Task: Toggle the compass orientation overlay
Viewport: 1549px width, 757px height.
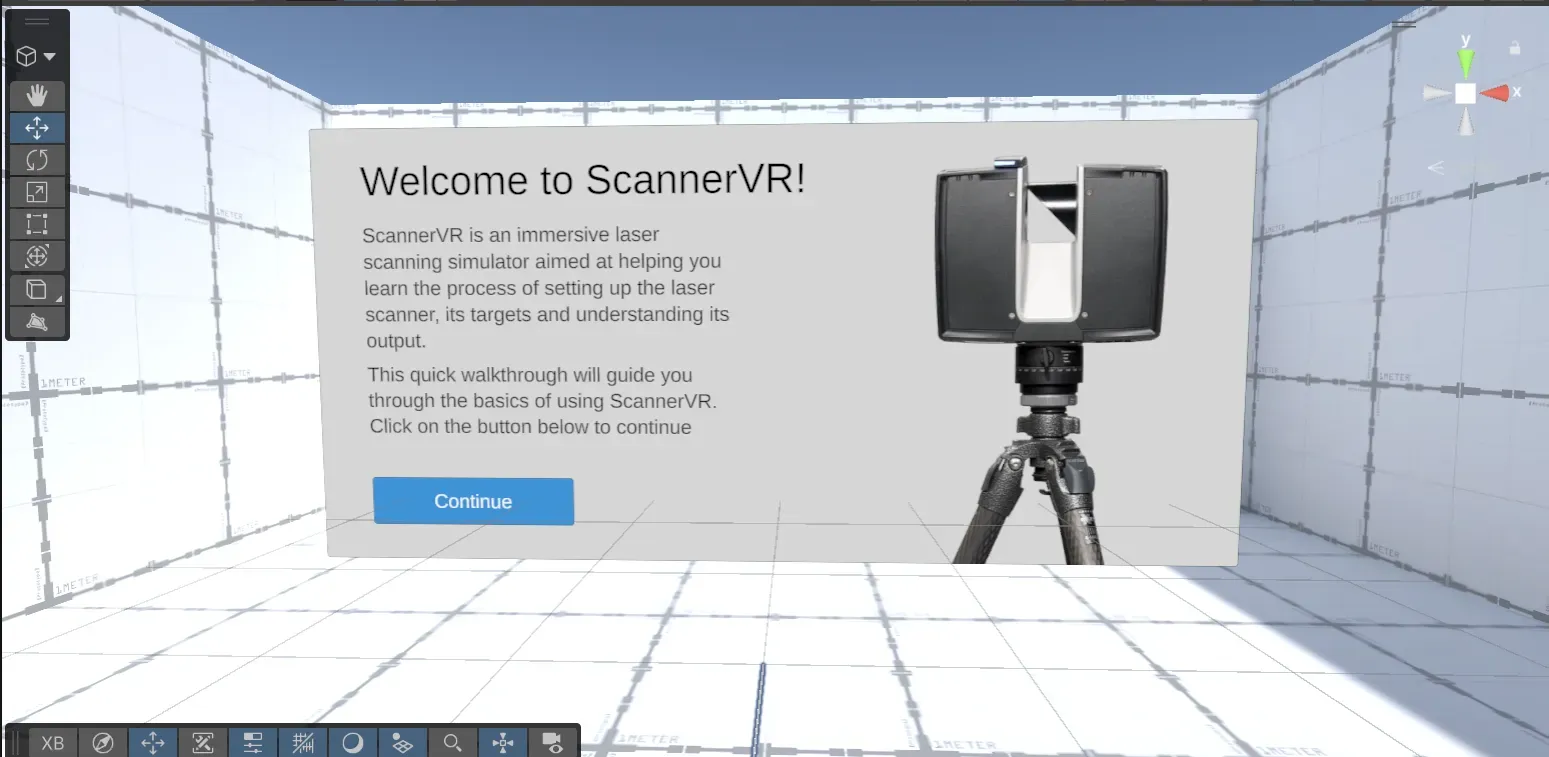Action: pos(103,742)
